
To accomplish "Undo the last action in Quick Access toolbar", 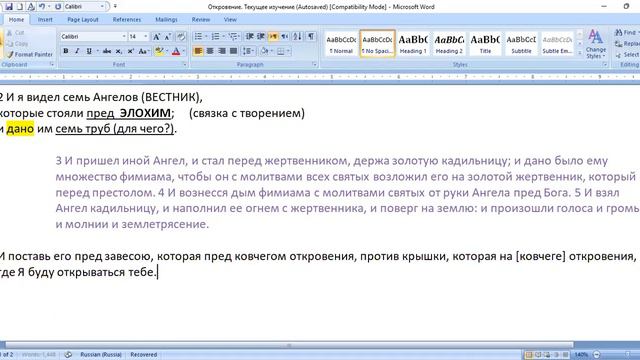I will (42, 7).
